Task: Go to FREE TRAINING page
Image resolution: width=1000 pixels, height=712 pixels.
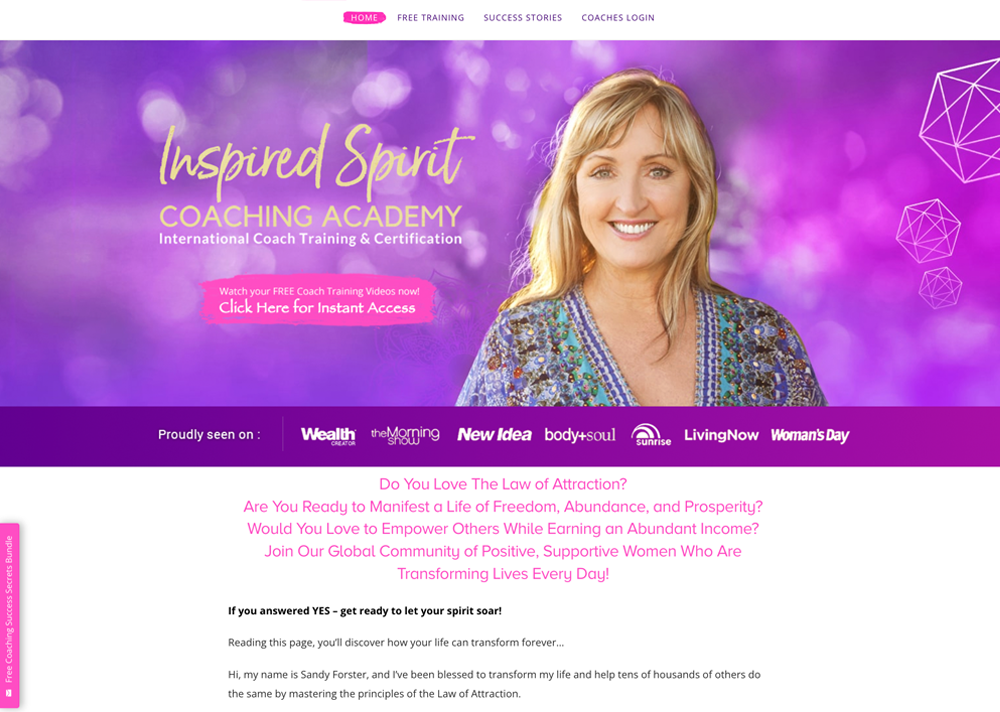Action: (430, 18)
